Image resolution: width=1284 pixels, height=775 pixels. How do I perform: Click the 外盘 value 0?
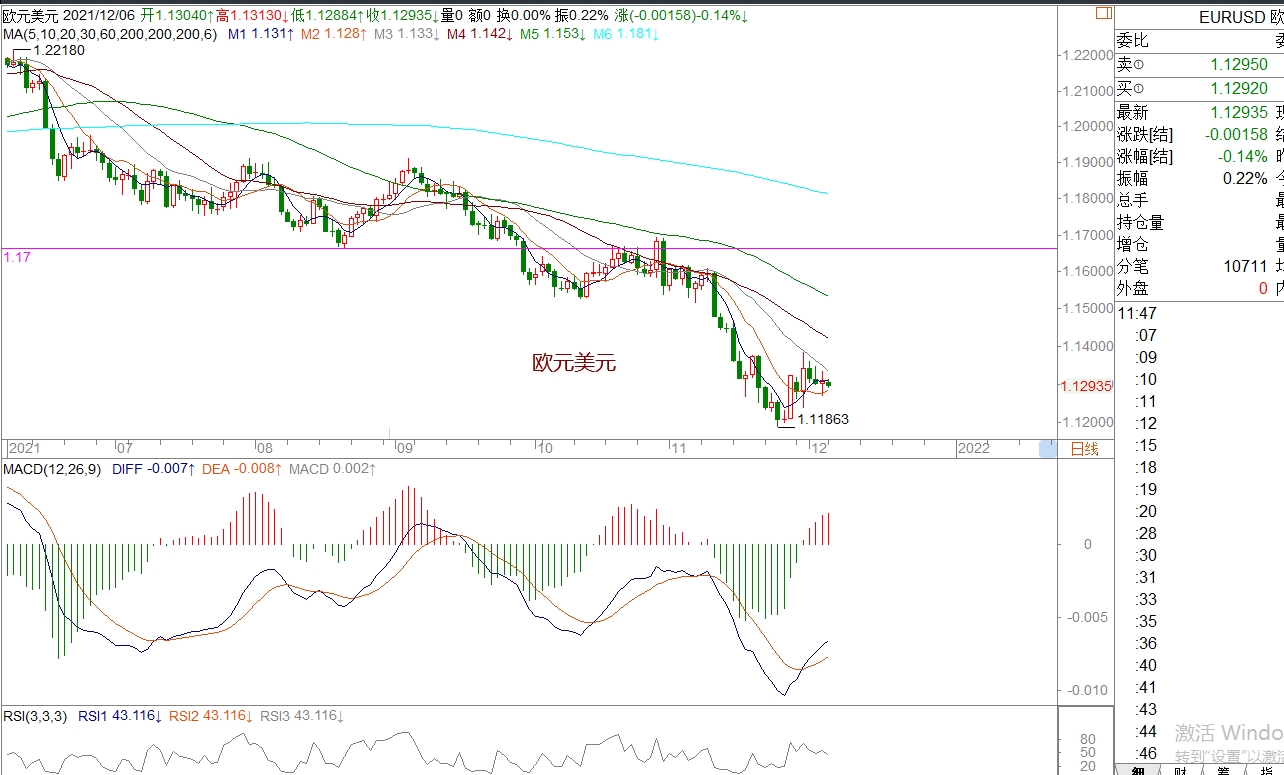[x=1264, y=288]
